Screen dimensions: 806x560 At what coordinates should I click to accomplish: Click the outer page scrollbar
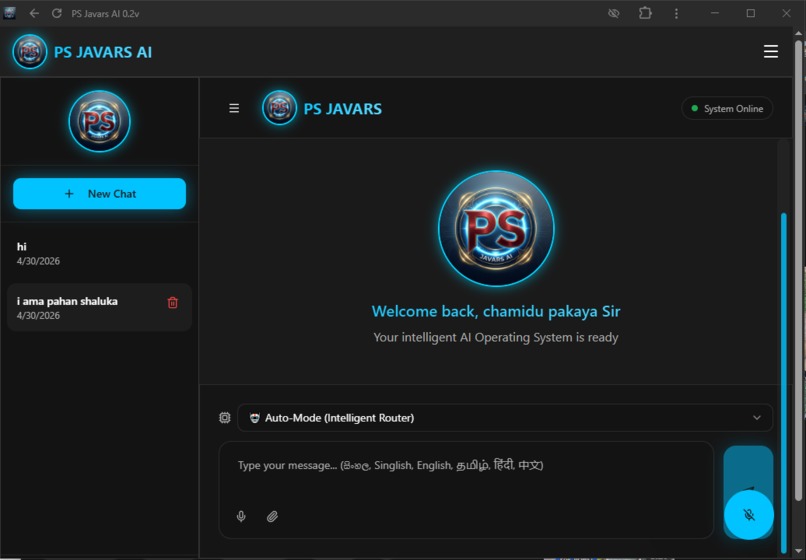798,270
